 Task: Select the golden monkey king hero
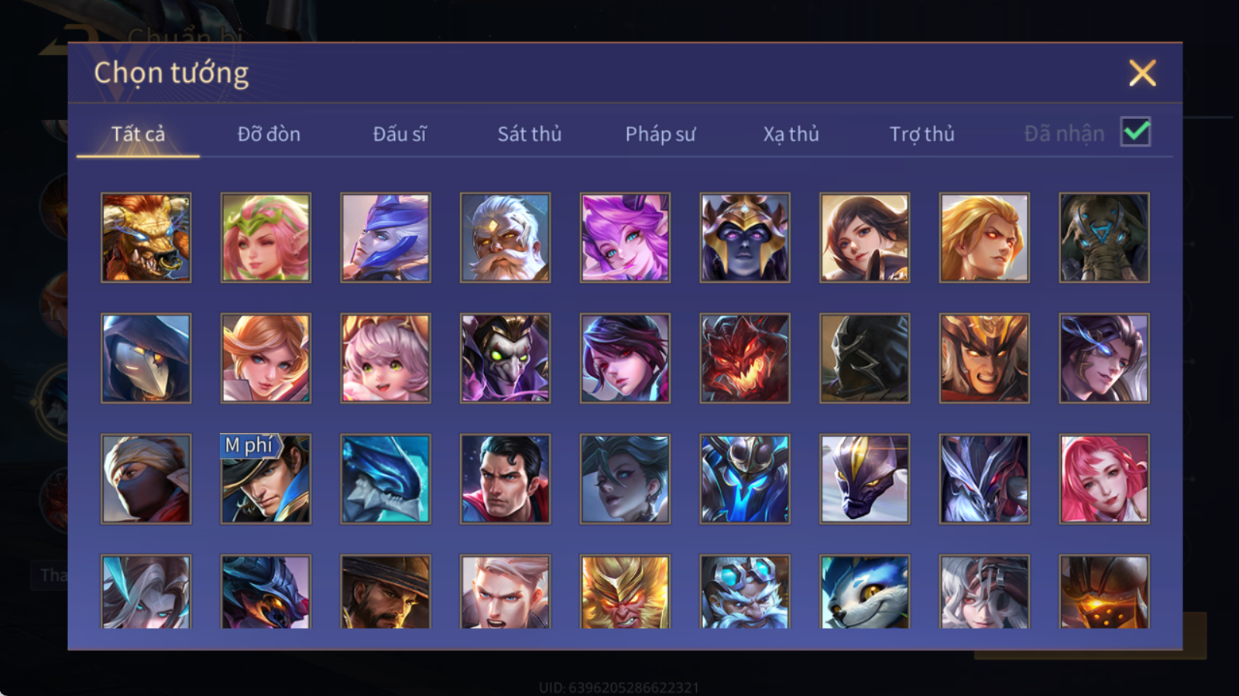tap(625, 592)
